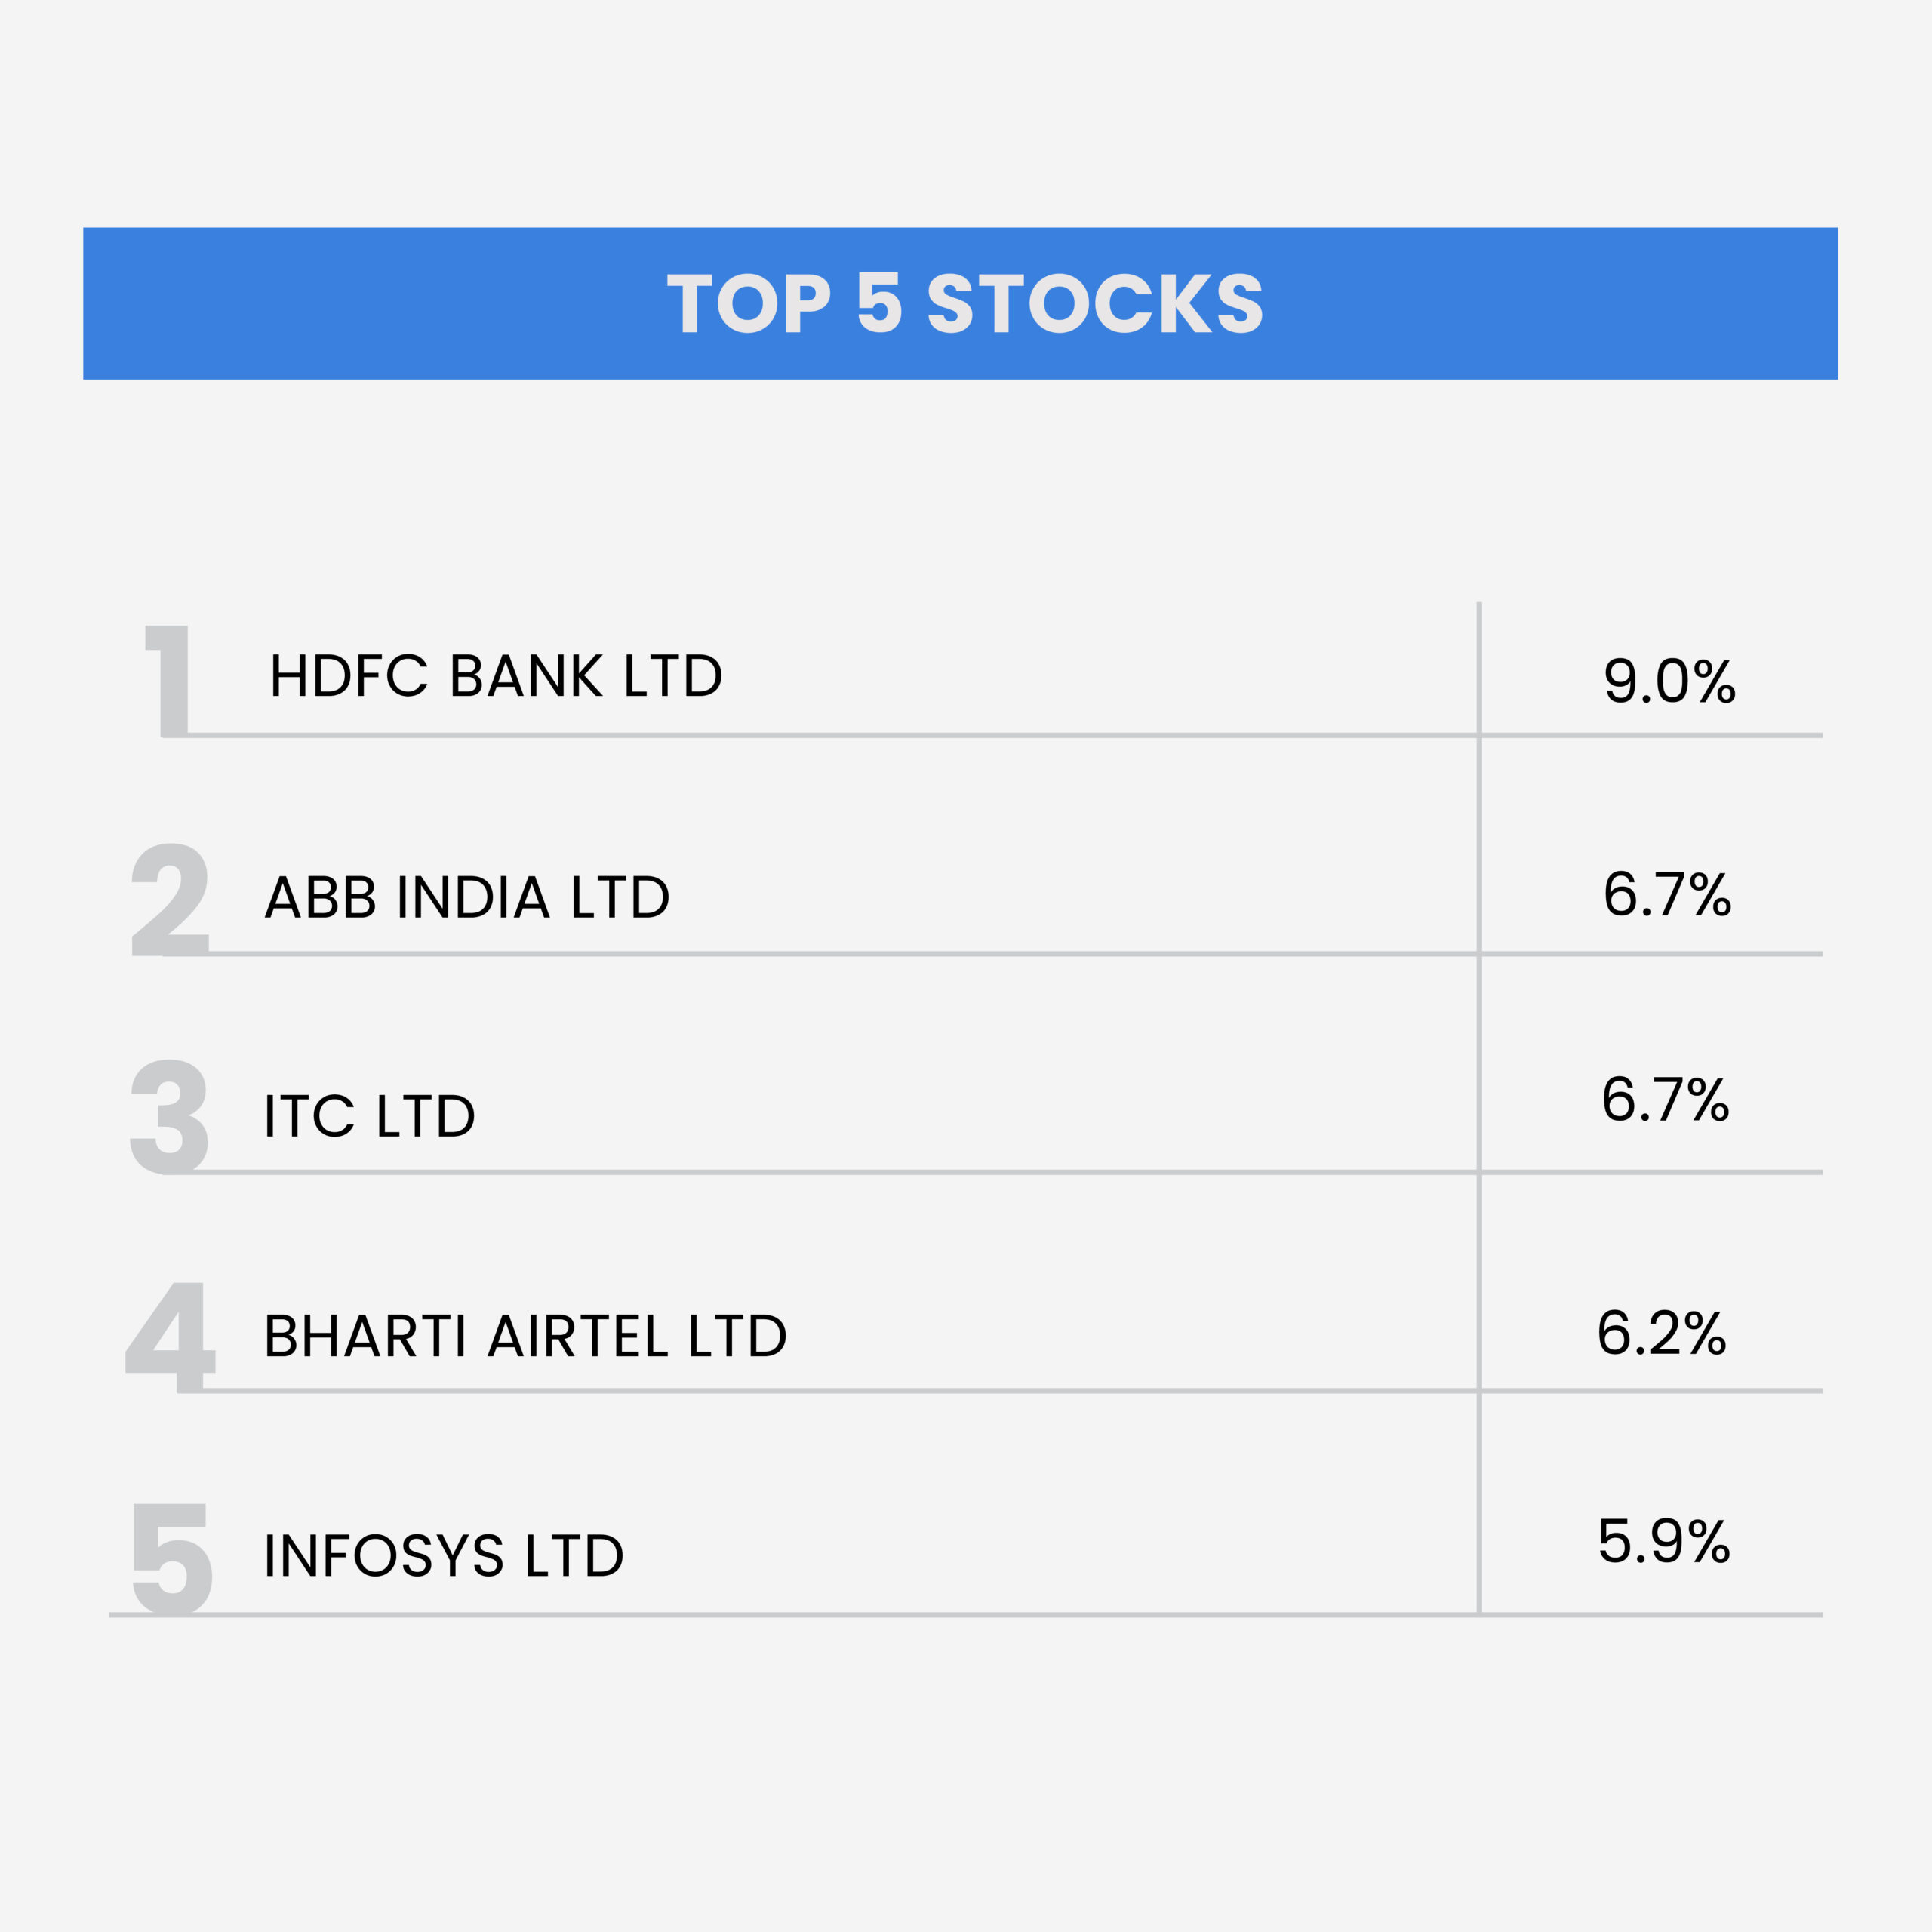1932x1932 pixels.
Task: Click the rank number 1 icon
Action: coord(167,682)
